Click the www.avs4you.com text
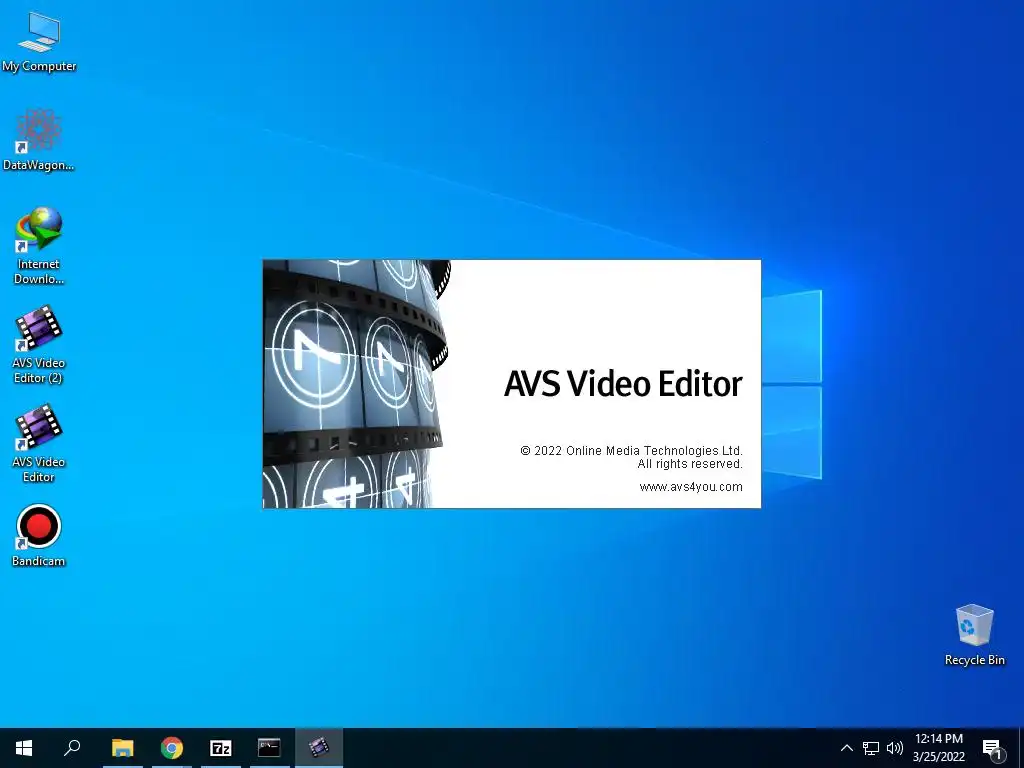The width and height of the screenshot is (1024, 768). pyautogui.click(x=691, y=487)
